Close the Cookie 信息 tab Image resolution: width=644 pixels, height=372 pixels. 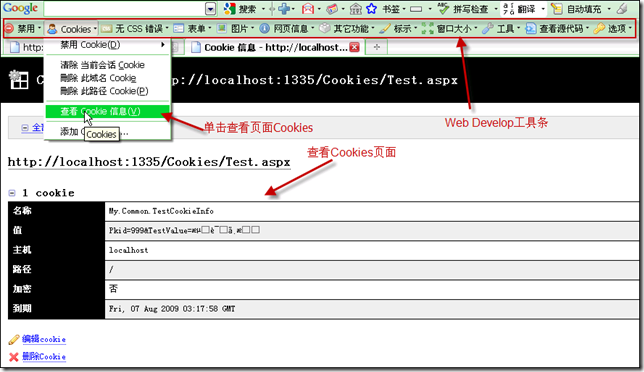[354, 47]
